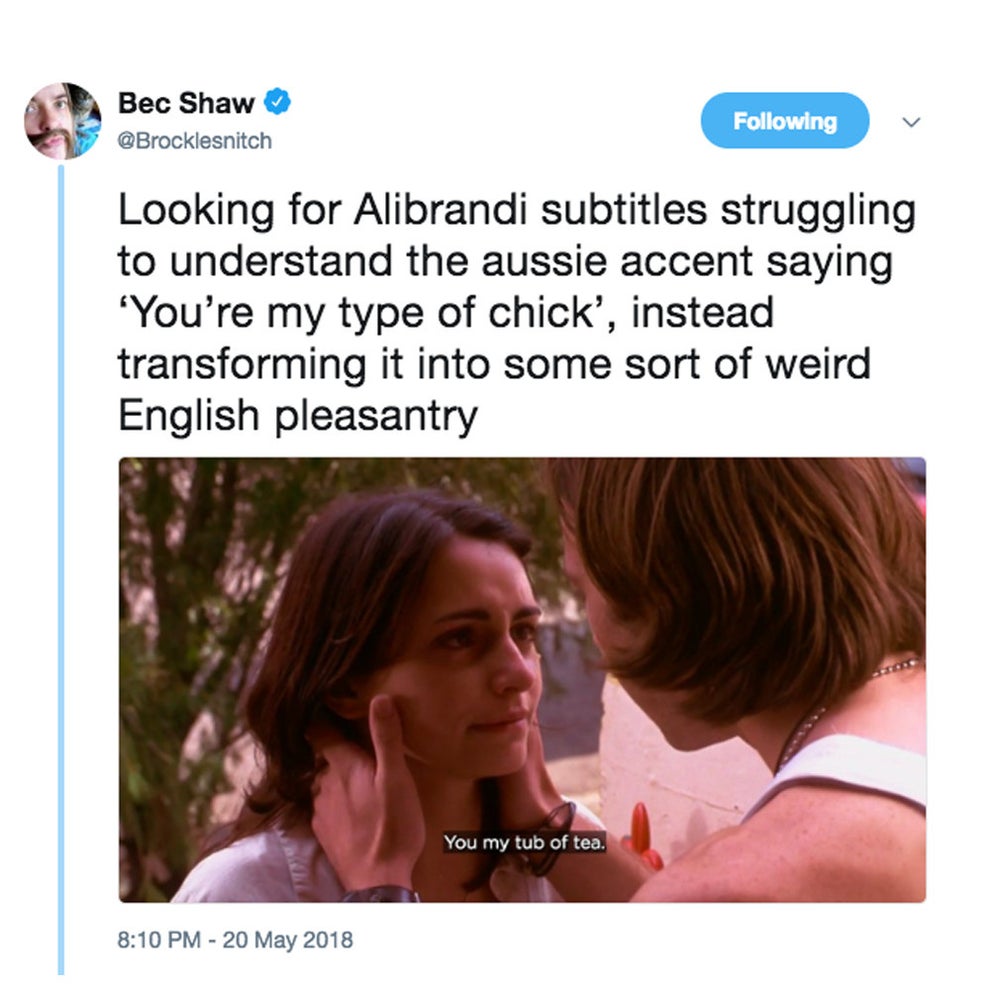Expand the tweet options chevron

[910, 122]
